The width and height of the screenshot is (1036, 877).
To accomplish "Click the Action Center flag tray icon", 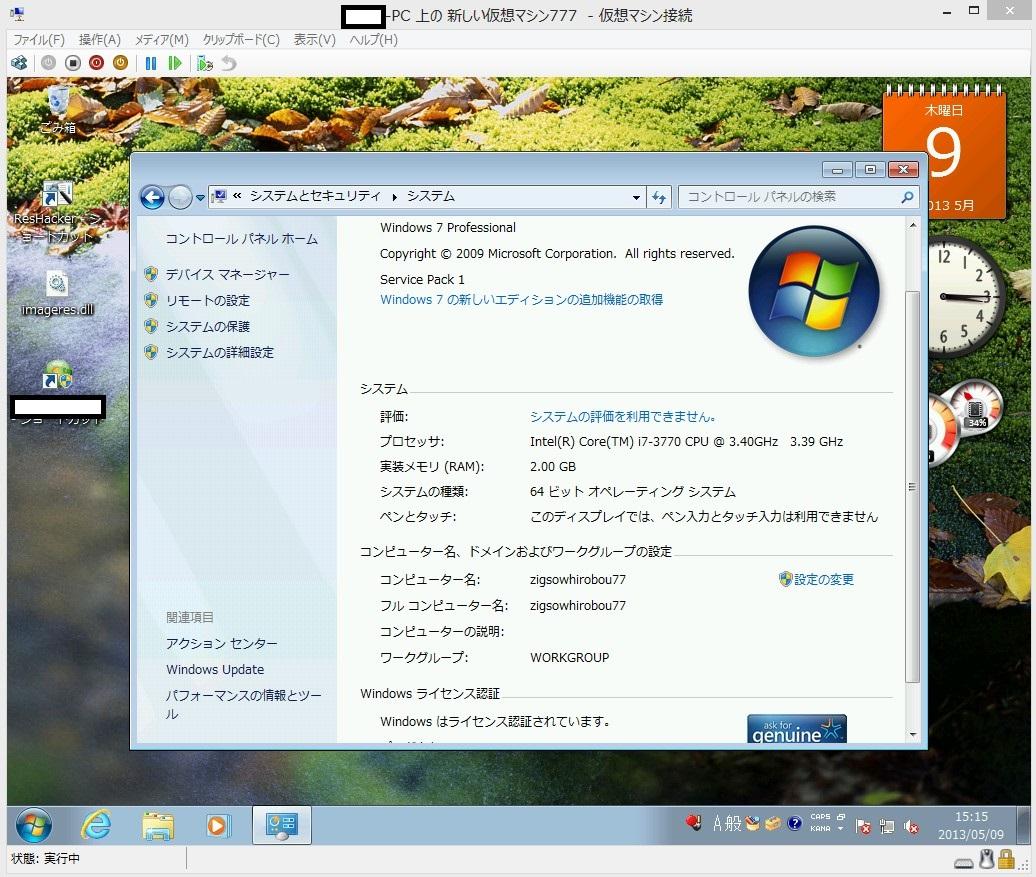I will point(863,826).
